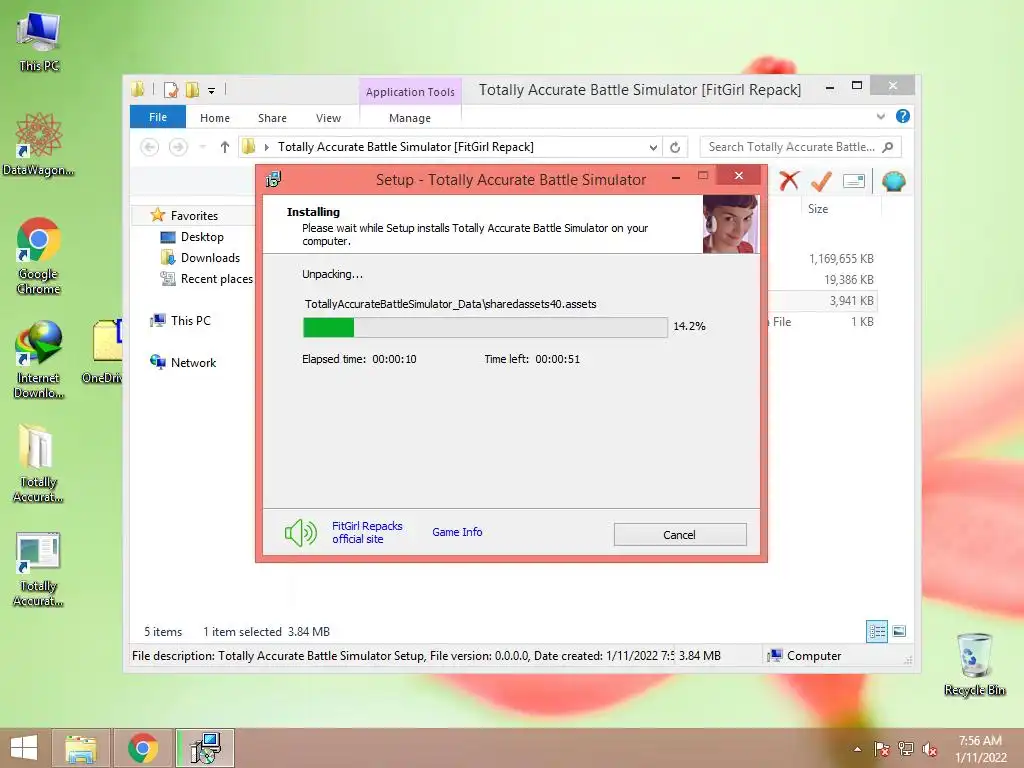Expand the ribbon with the chevron
Screen dimensions: 1024x768
881,116
